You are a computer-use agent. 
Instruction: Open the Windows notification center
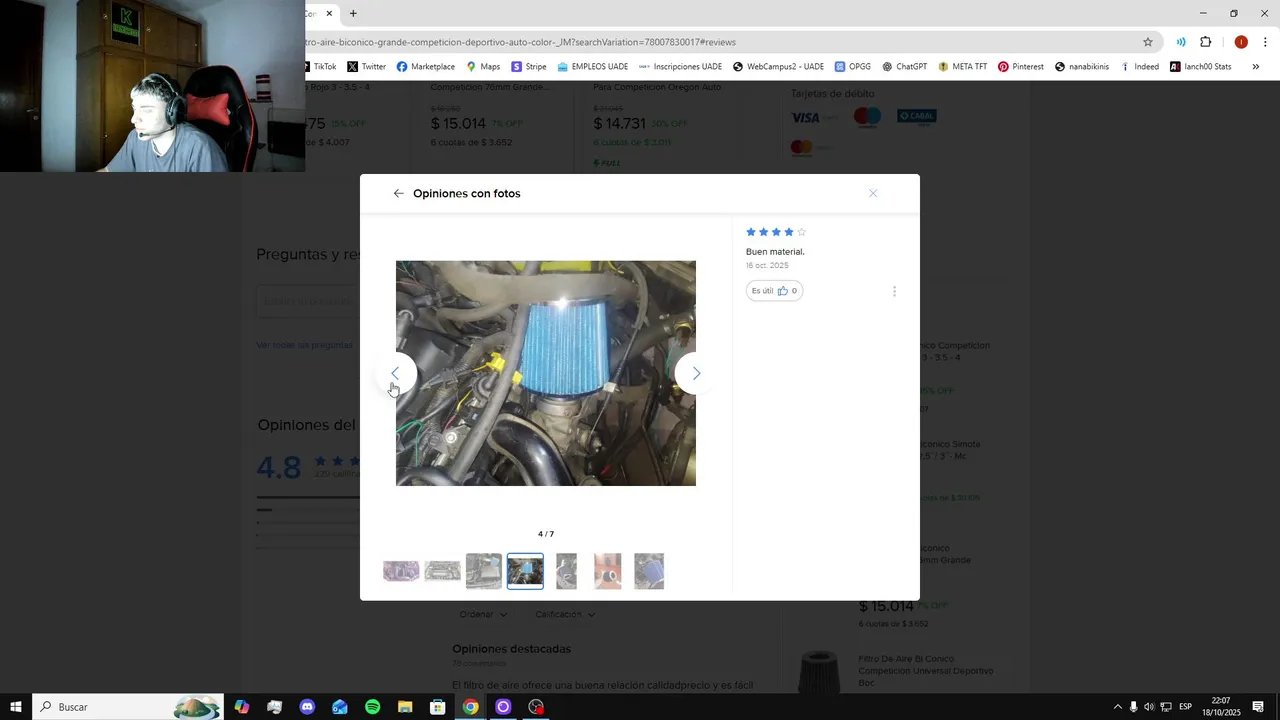pyautogui.click(x=1258, y=707)
